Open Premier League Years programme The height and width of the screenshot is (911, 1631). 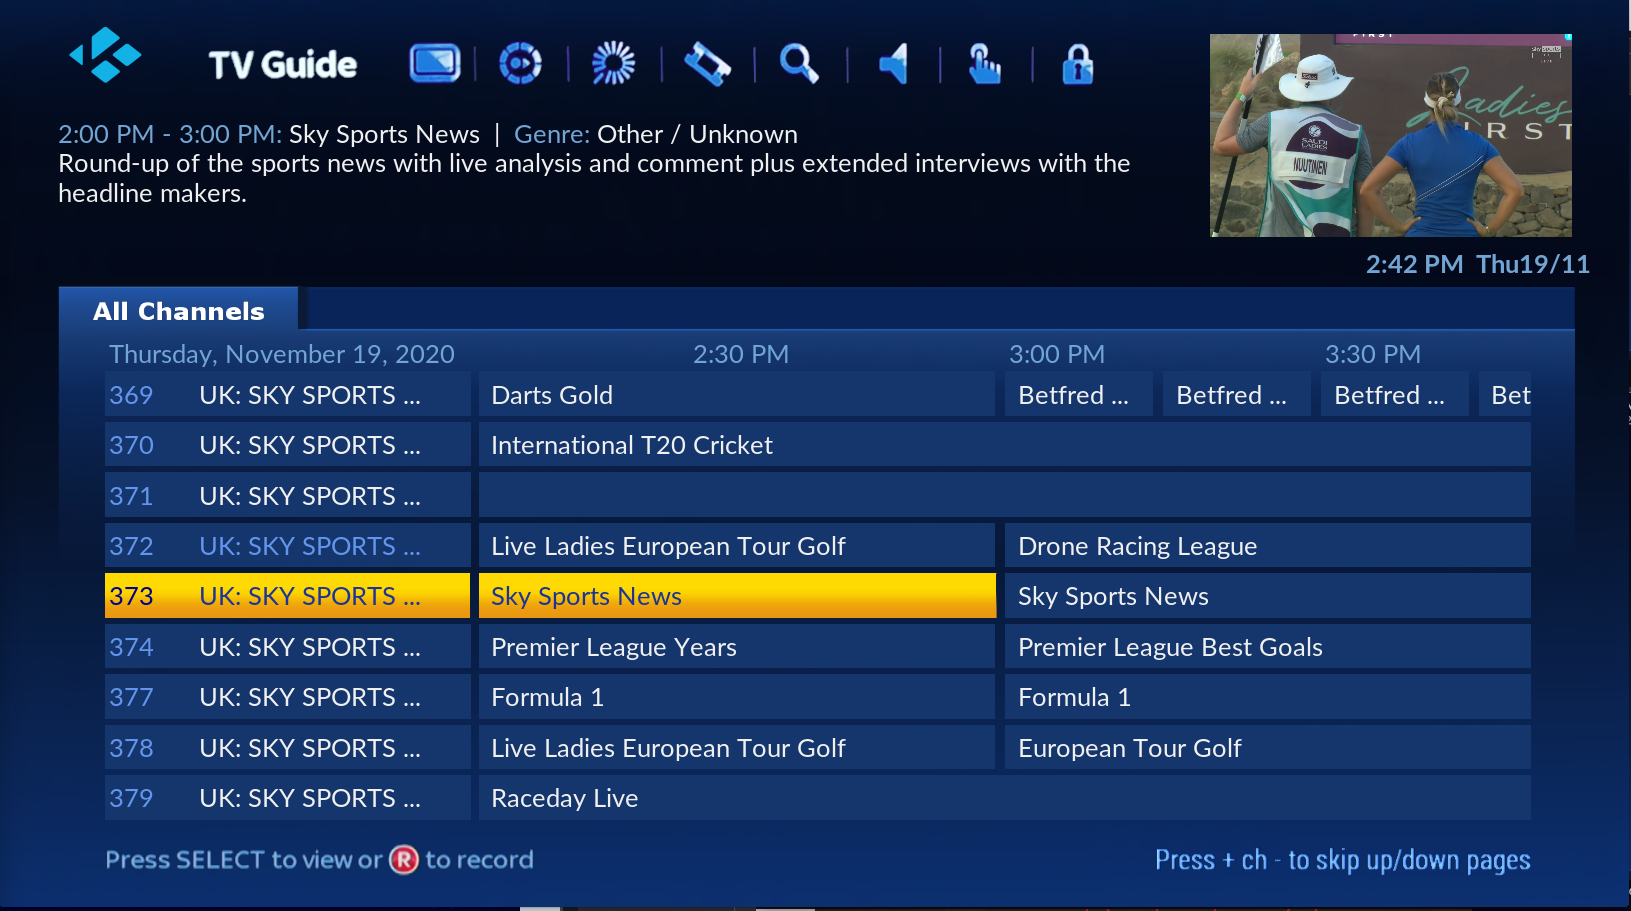(x=737, y=647)
